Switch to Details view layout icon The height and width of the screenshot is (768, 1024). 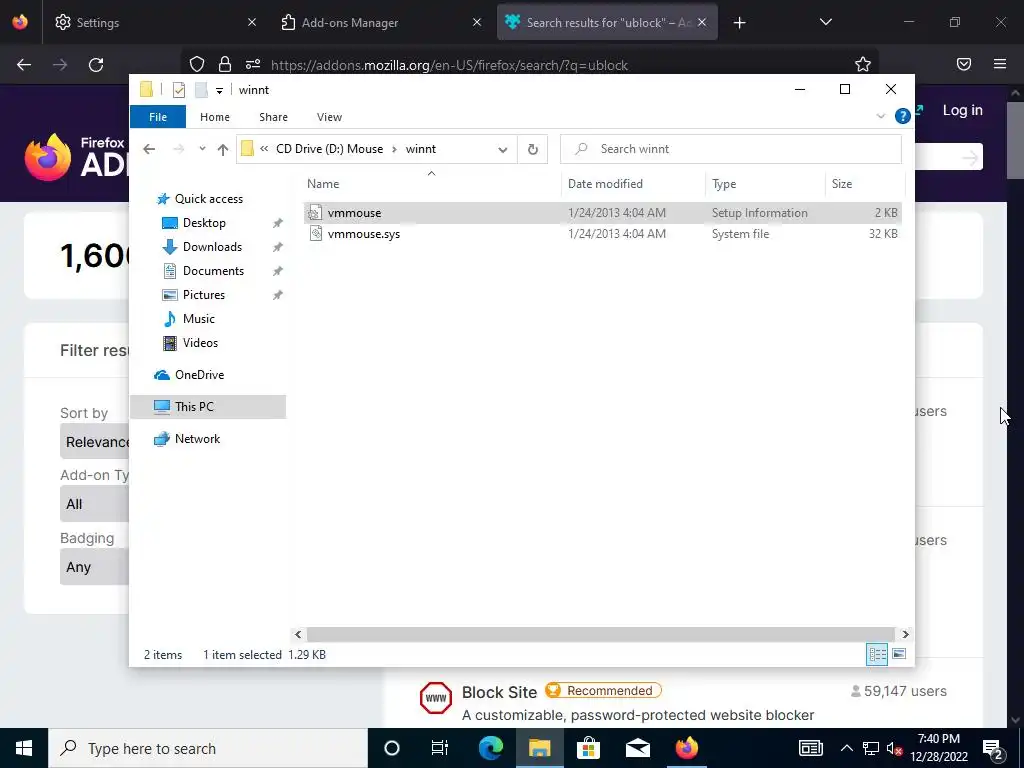(876, 654)
